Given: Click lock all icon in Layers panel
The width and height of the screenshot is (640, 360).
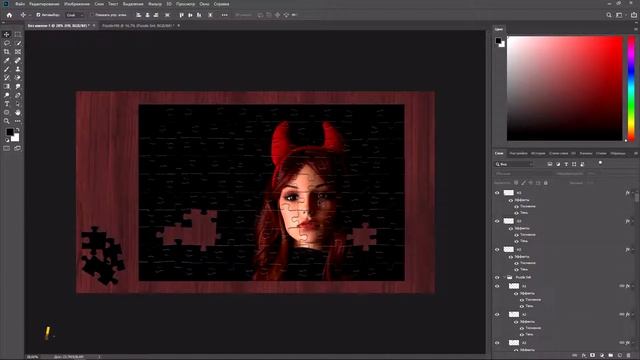Looking at the screenshot, I should [x=546, y=183].
